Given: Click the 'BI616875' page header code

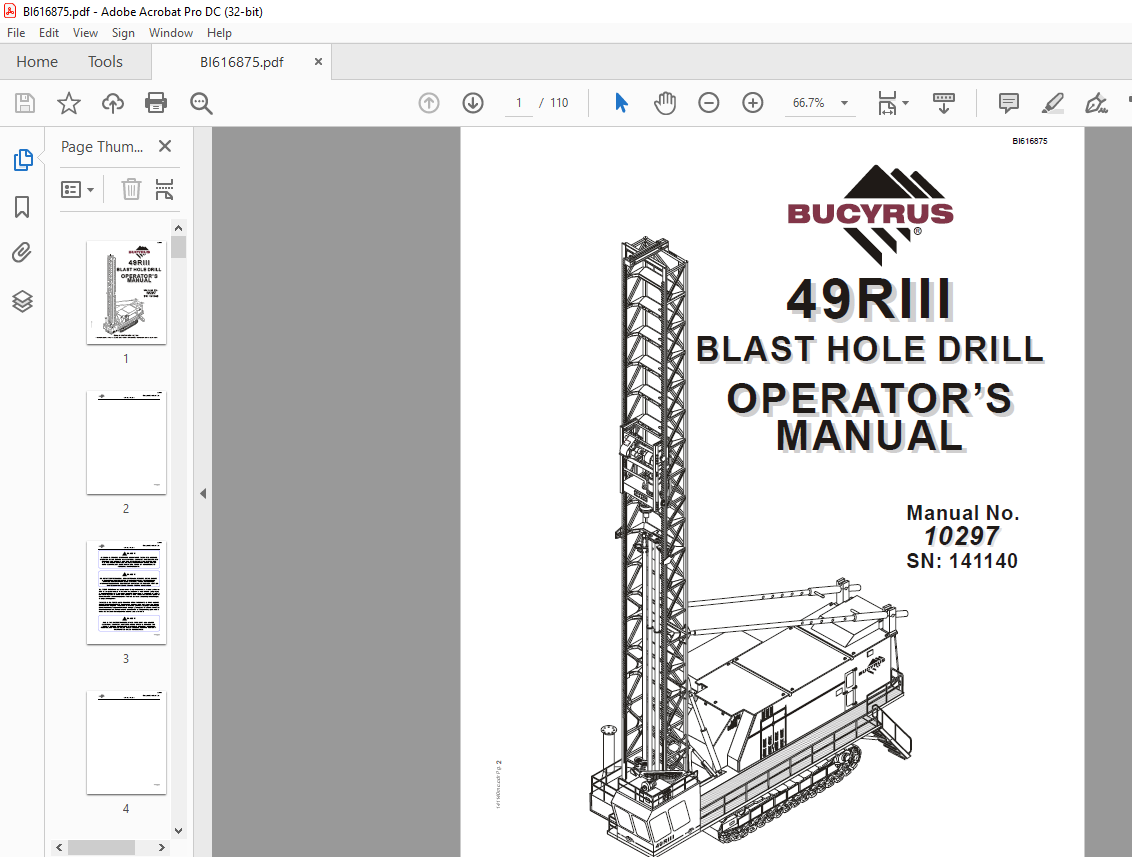Looking at the screenshot, I should coord(1029,141).
